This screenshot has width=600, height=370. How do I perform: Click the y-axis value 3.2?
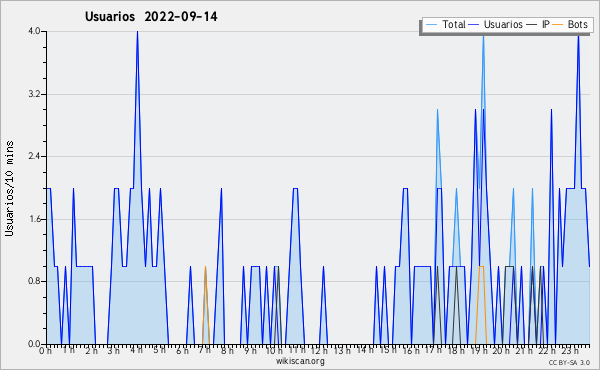click(x=34, y=94)
